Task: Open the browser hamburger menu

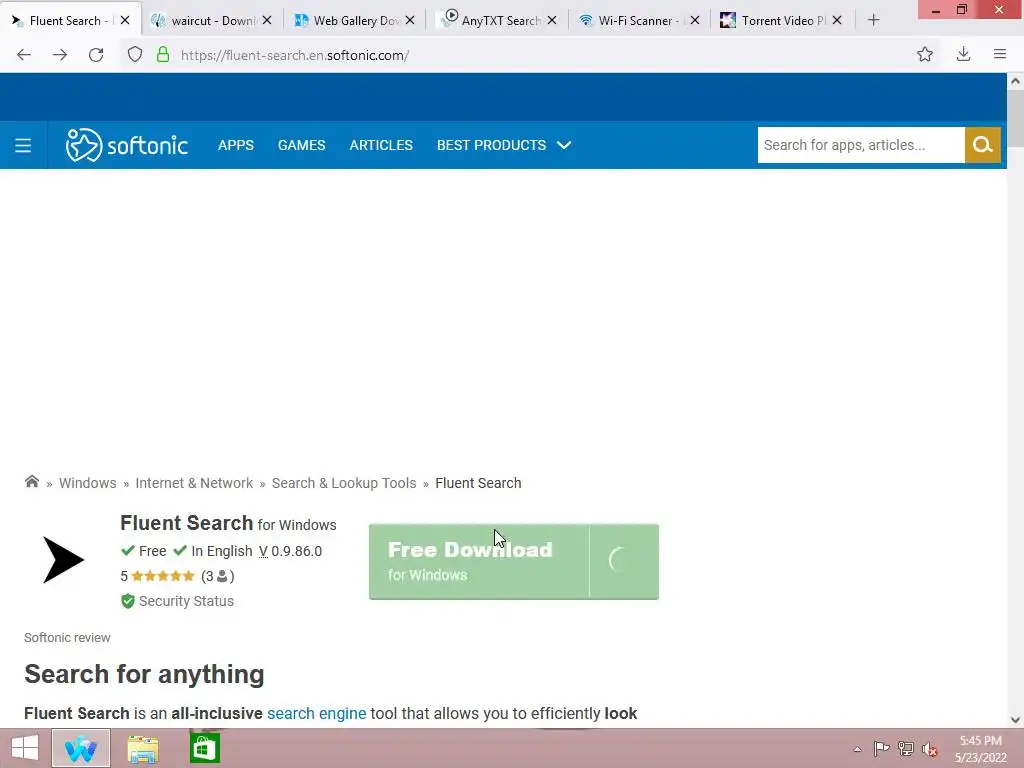Action: [x=1000, y=54]
